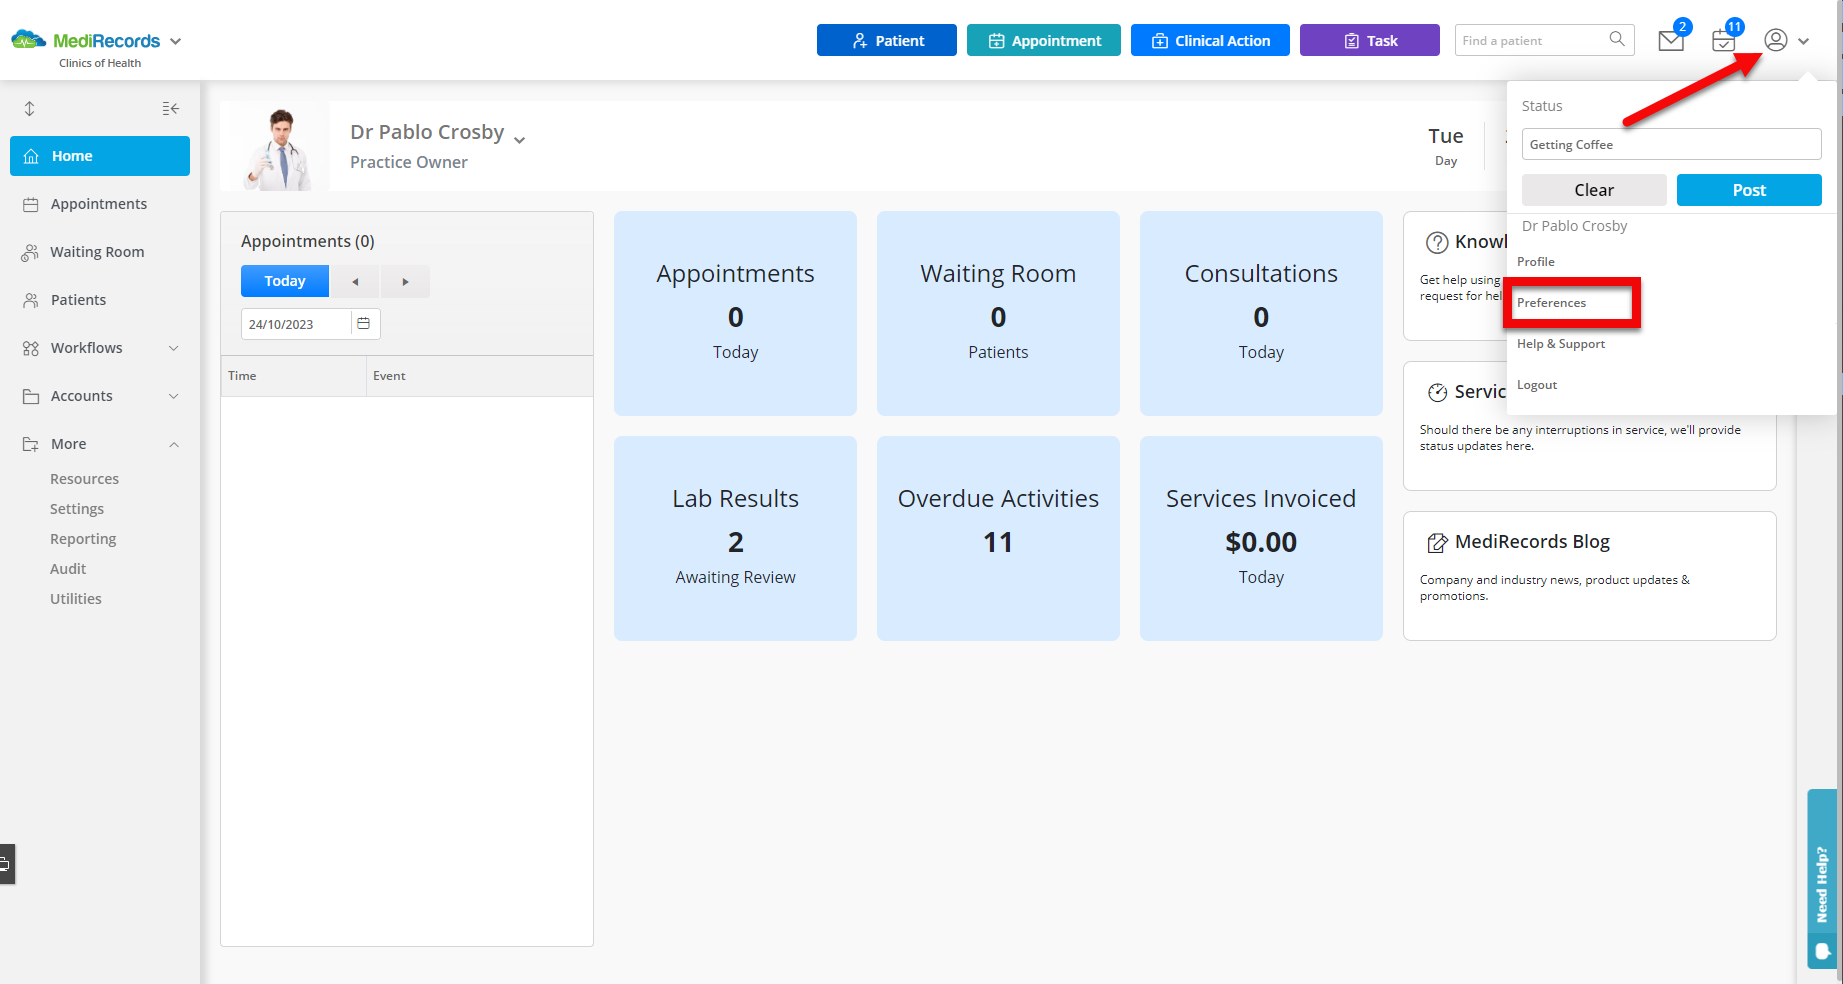Go to previous day arrow
Viewport: 1843px width, 984px height.
click(355, 282)
